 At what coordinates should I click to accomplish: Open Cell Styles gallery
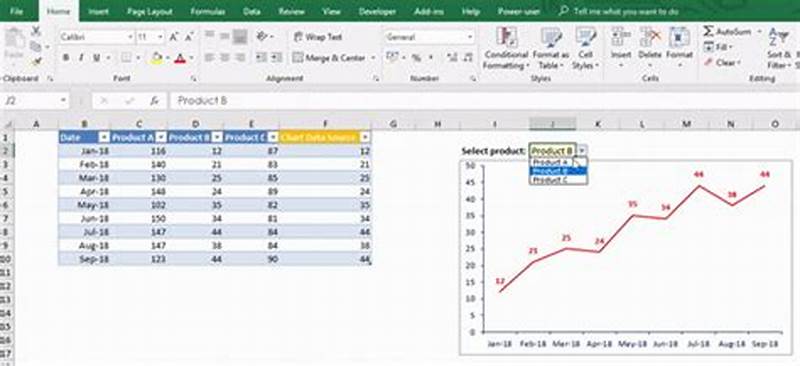[586, 48]
